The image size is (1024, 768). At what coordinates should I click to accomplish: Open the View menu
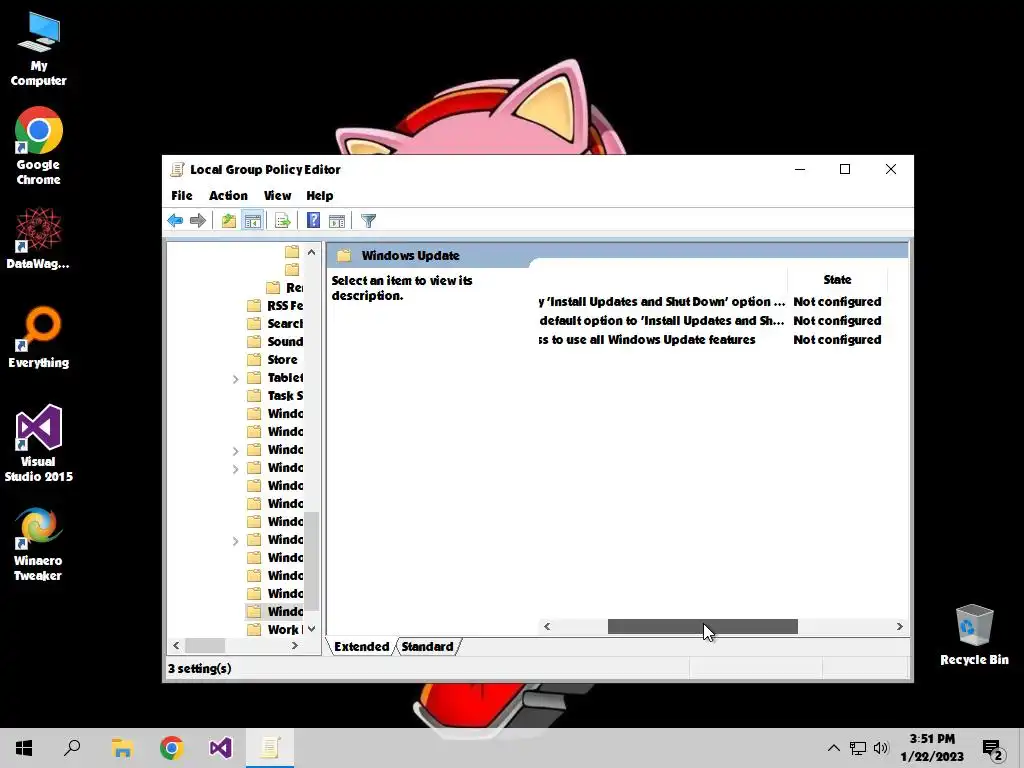277,195
